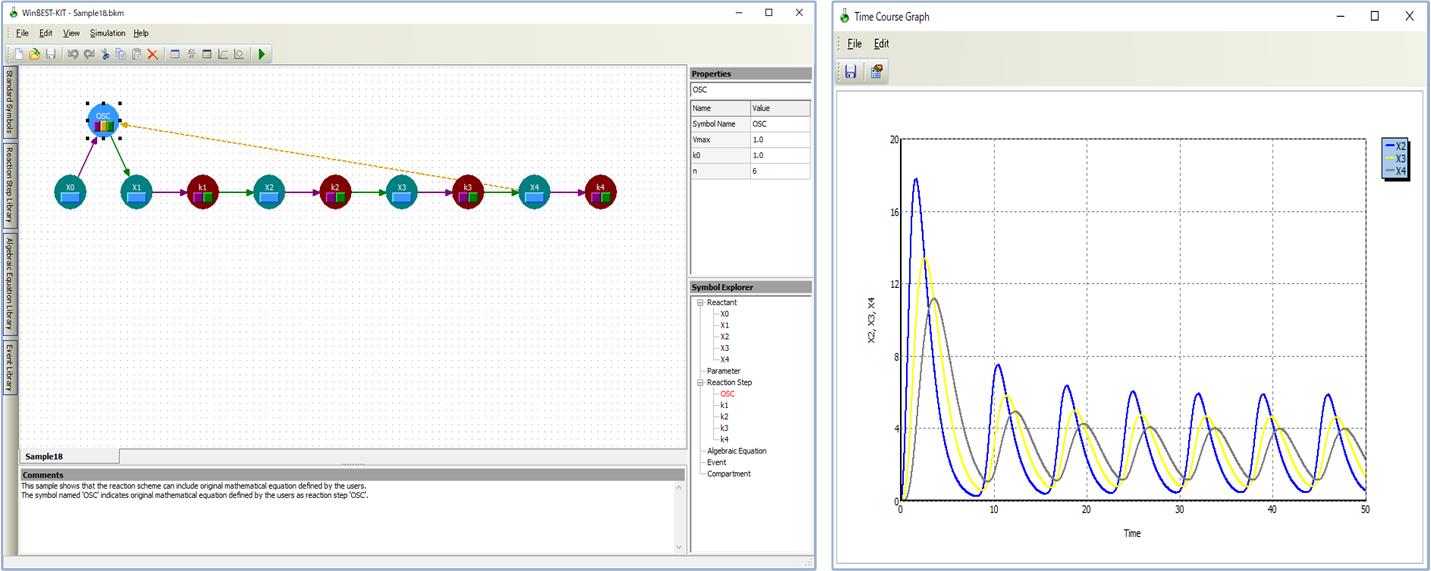The image size is (1431, 571).
Task: Select the X4 reactant node
Action: [534, 191]
